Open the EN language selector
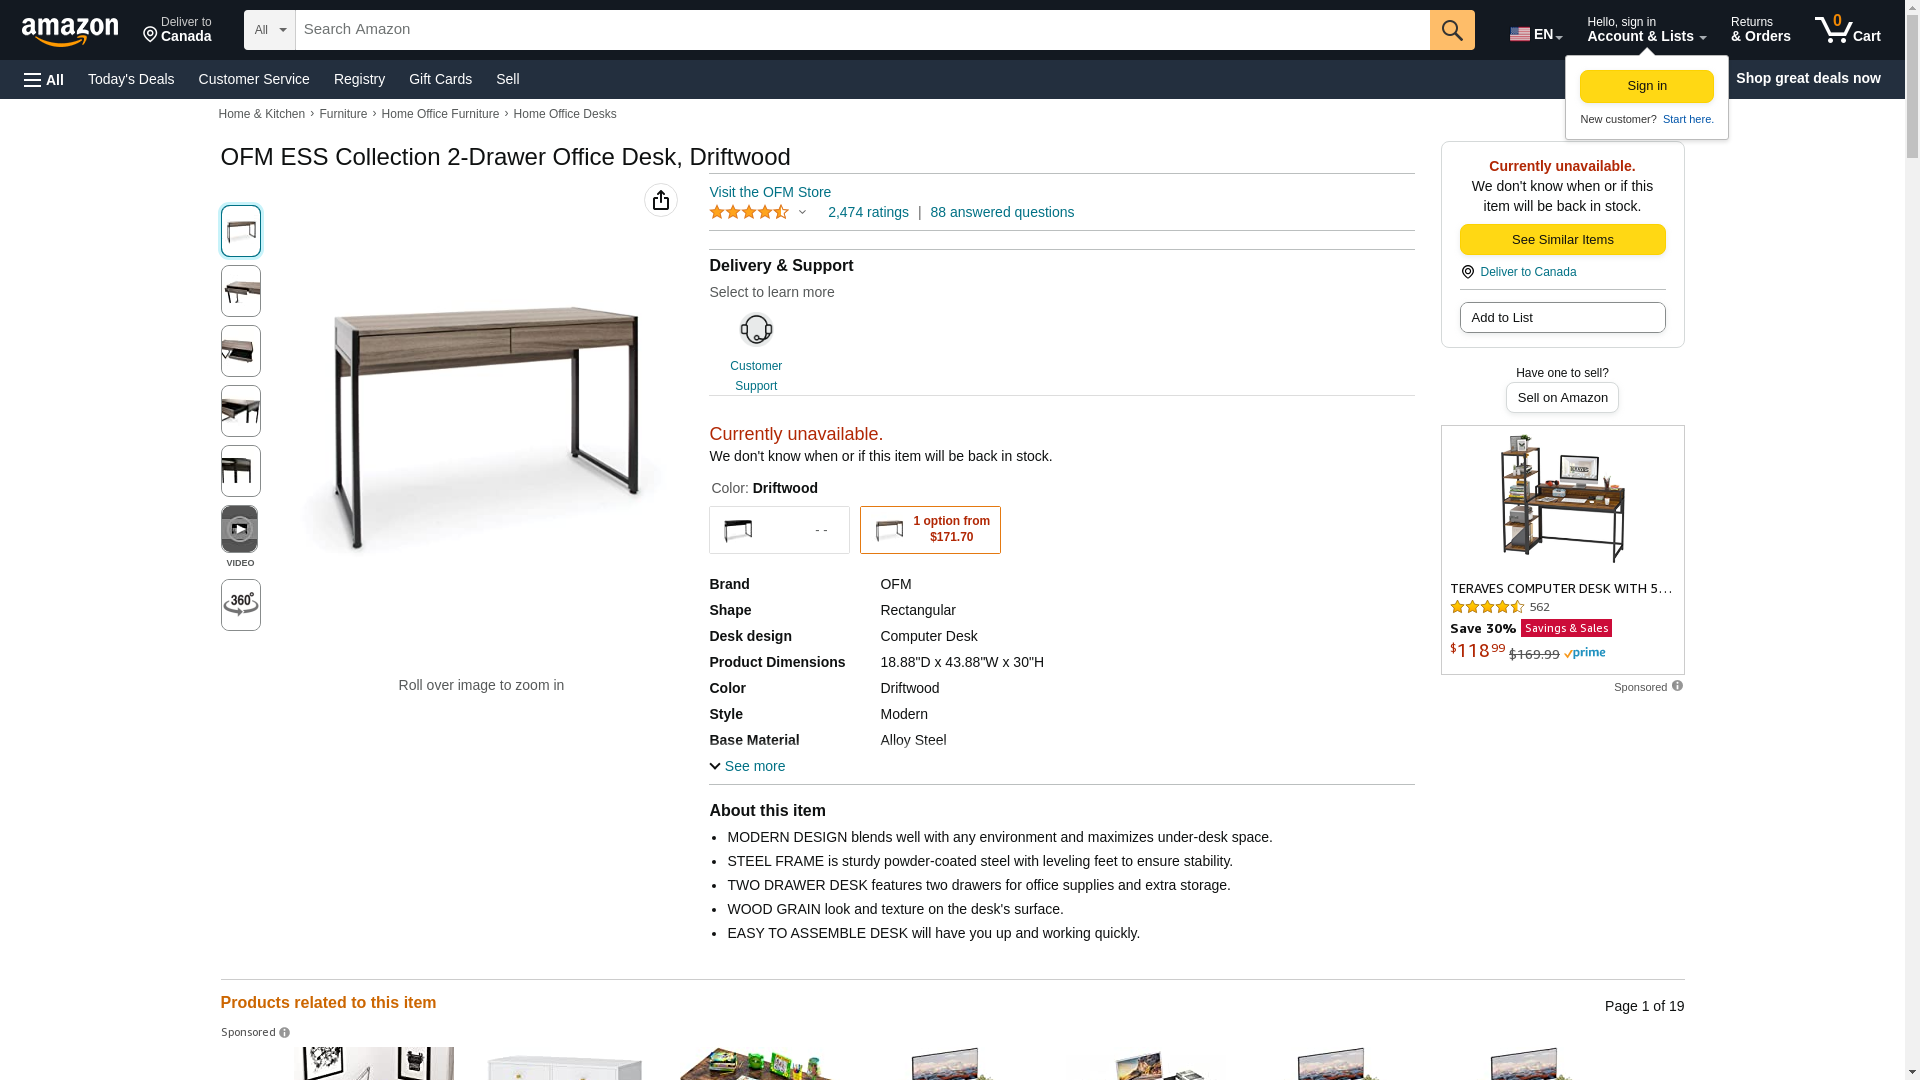This screenshot has height=1080, width=1920. point(1535,34)
